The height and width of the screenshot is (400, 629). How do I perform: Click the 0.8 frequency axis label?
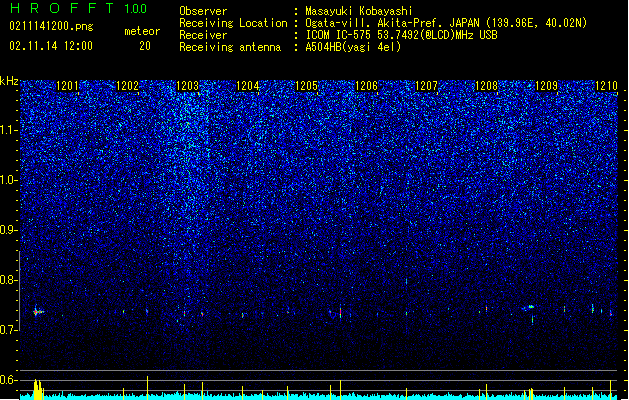tap(8, 280)
